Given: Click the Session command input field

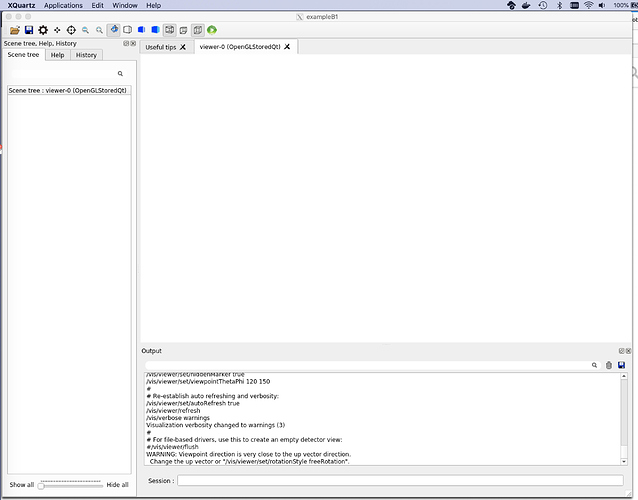Looking at the screenshot, I should pyautogui.click(x=400, y=480).
